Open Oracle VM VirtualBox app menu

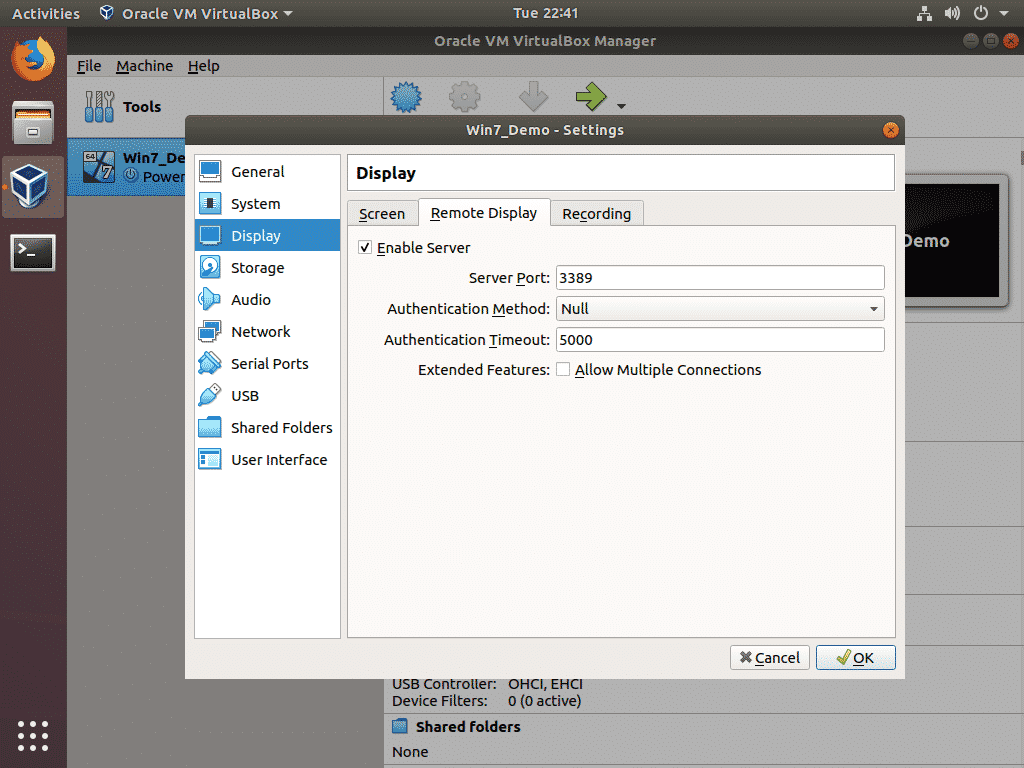click(196, 14)
